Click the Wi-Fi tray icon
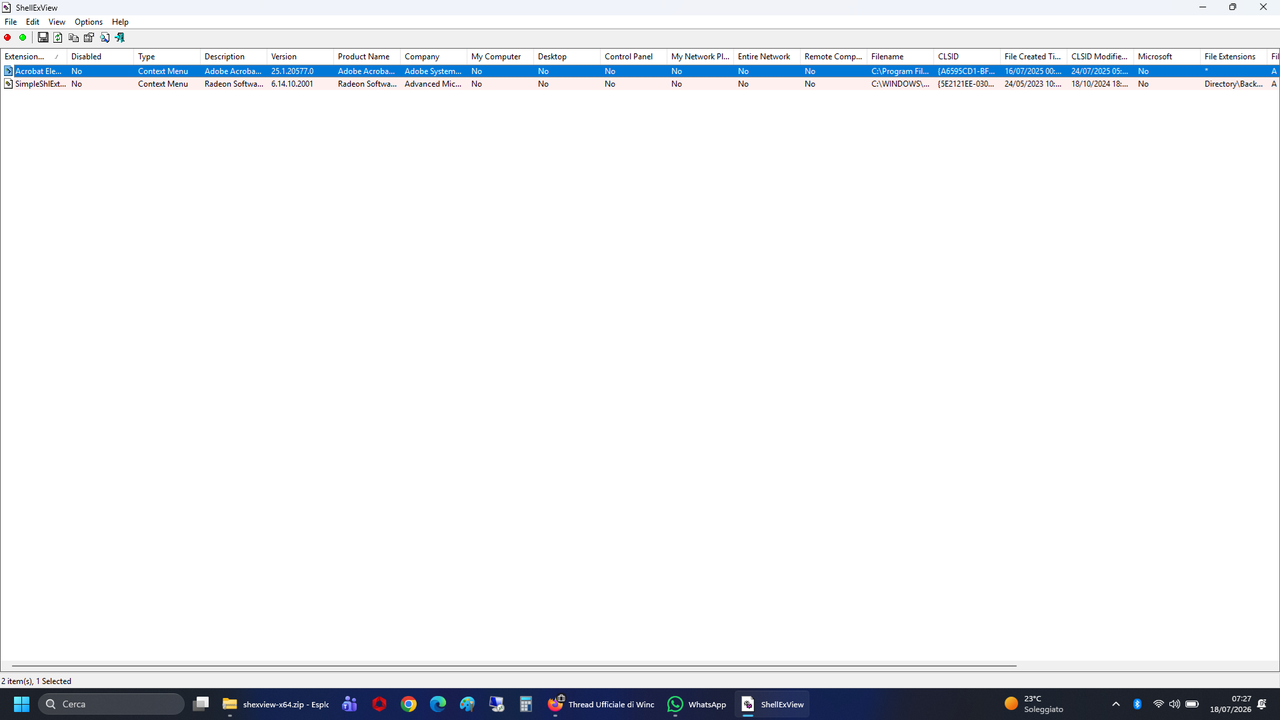This screenshot has height=720, width=1280. (1158, 704)
